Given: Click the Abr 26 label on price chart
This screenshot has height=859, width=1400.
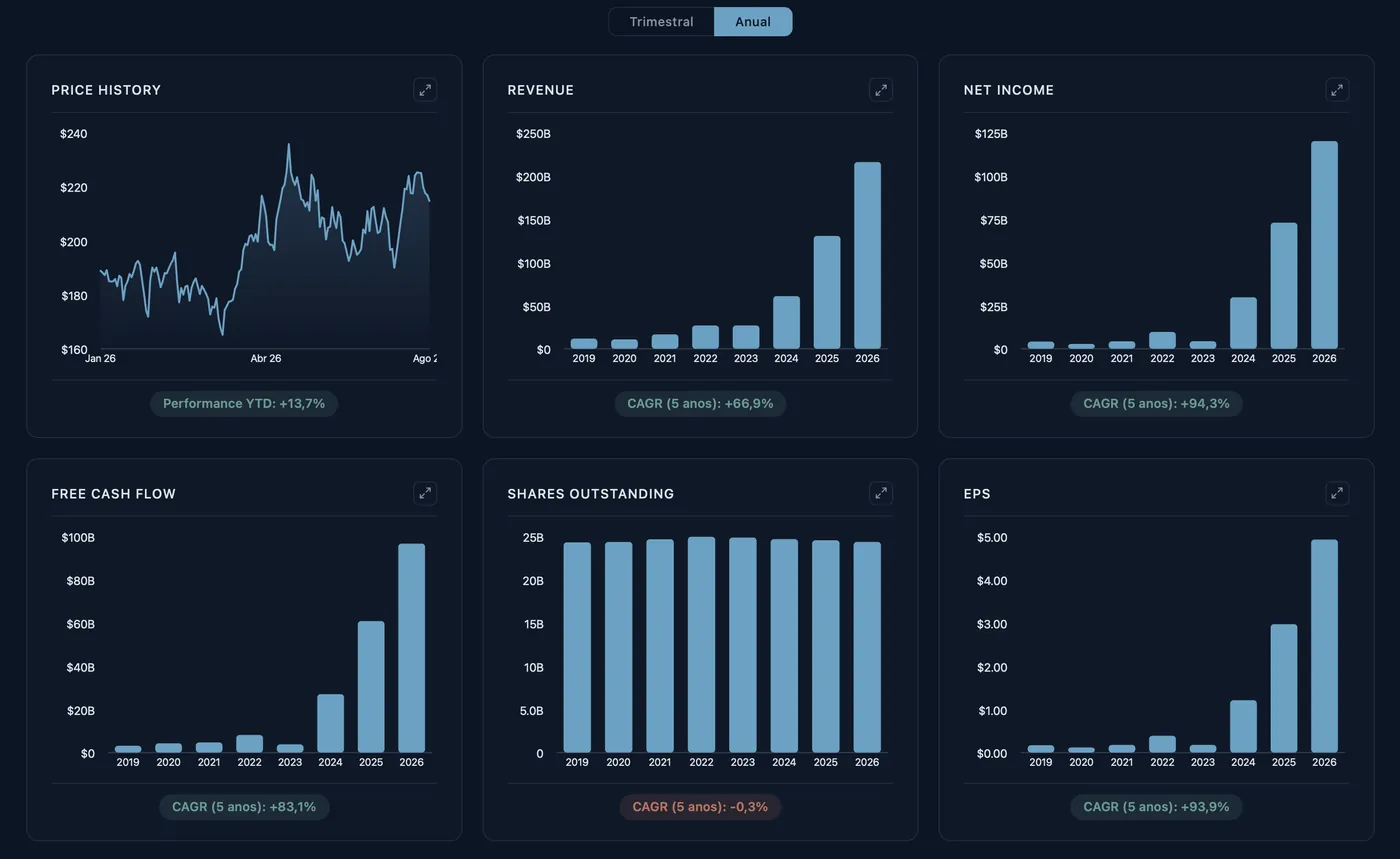Looking at the screenshot, I should click(266, 358).
